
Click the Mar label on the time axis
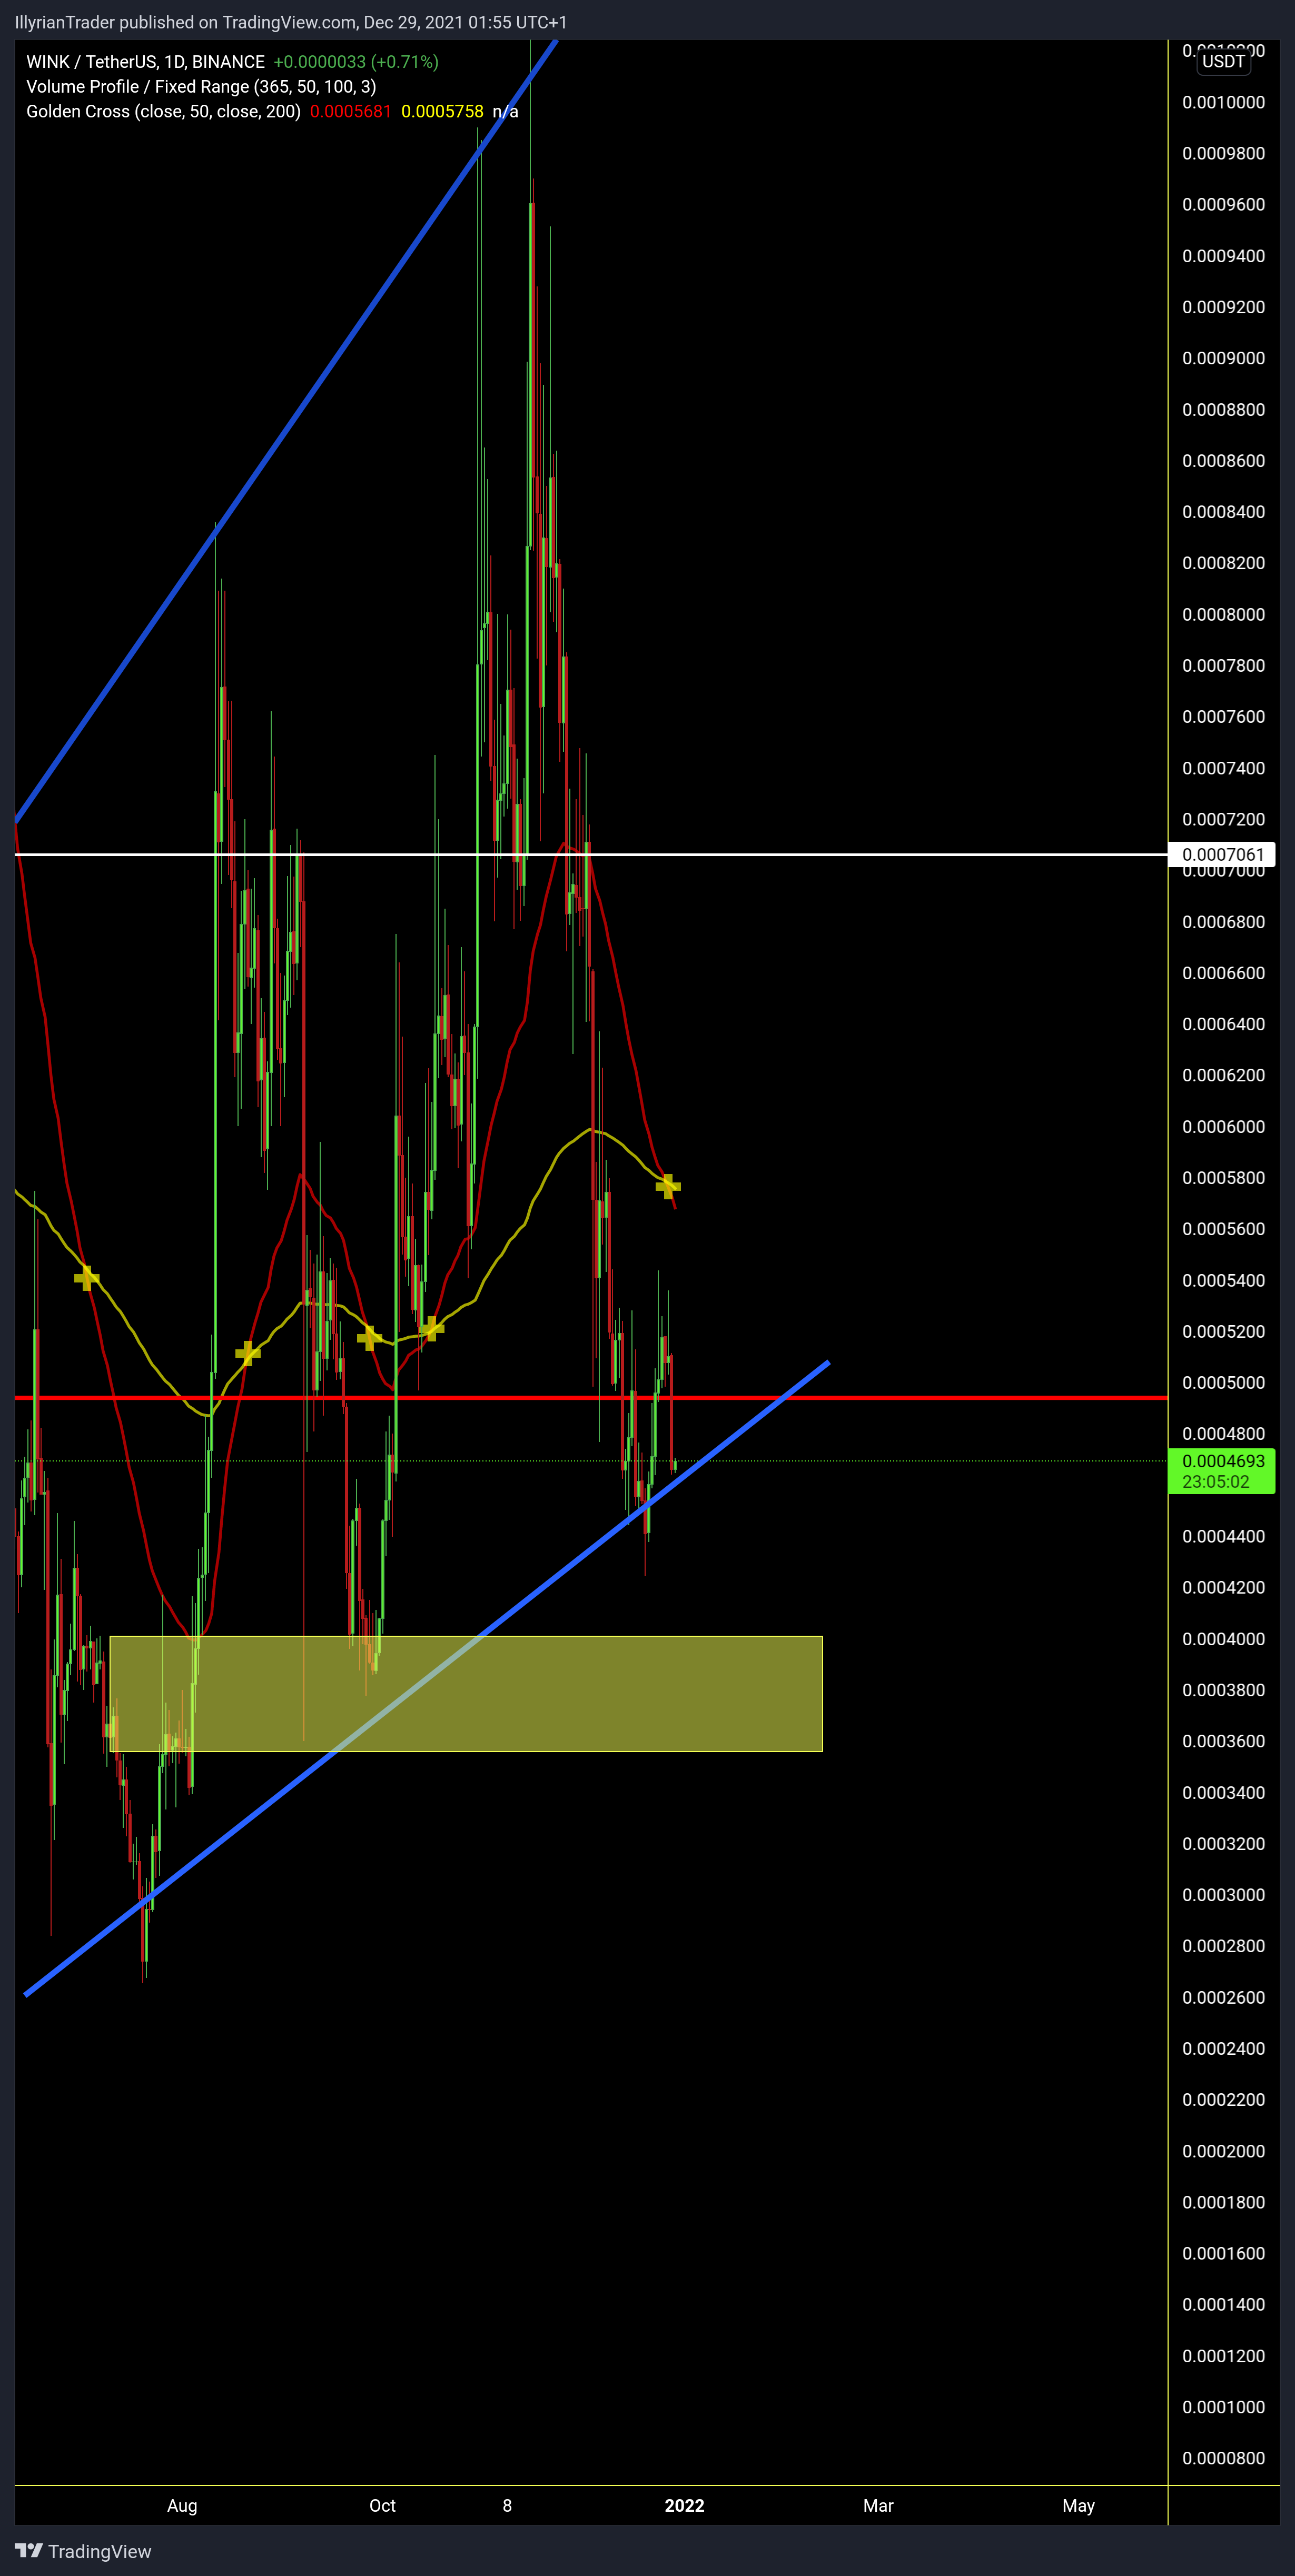click(878, 2505)
